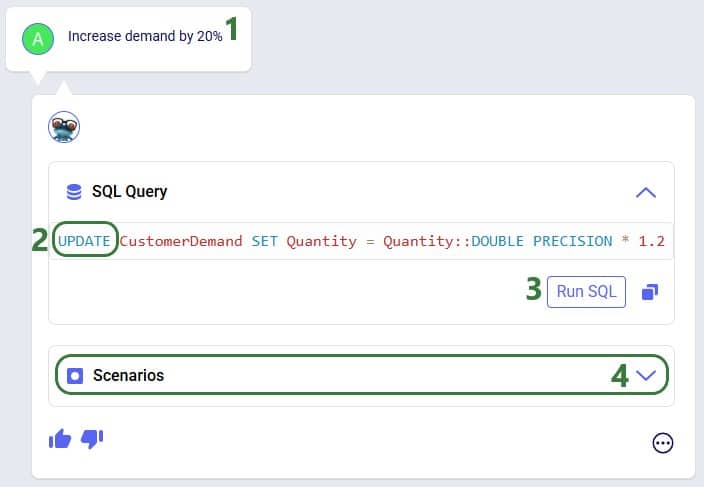Give a thumbs down to the response
The height and width of the screenshot is (487, 704).
coord(92,439)
